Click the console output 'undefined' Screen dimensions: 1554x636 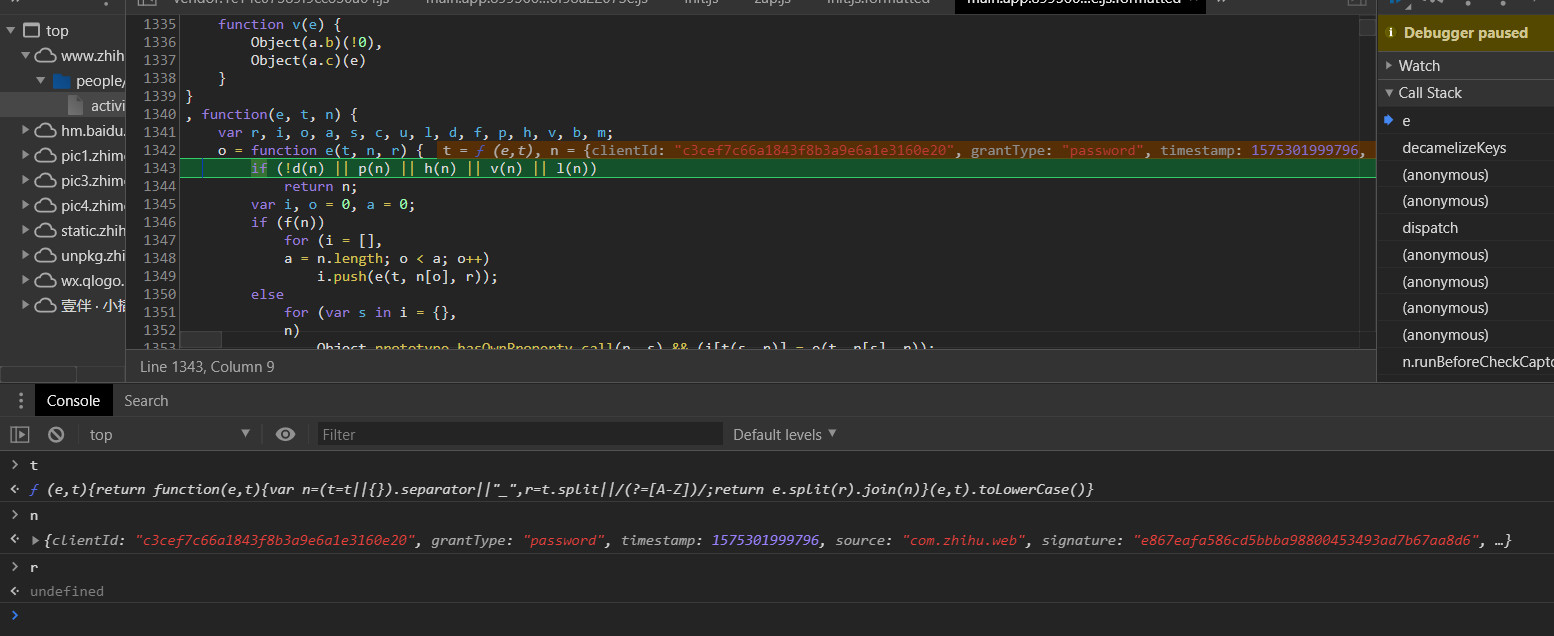click(x=67, y=591)
